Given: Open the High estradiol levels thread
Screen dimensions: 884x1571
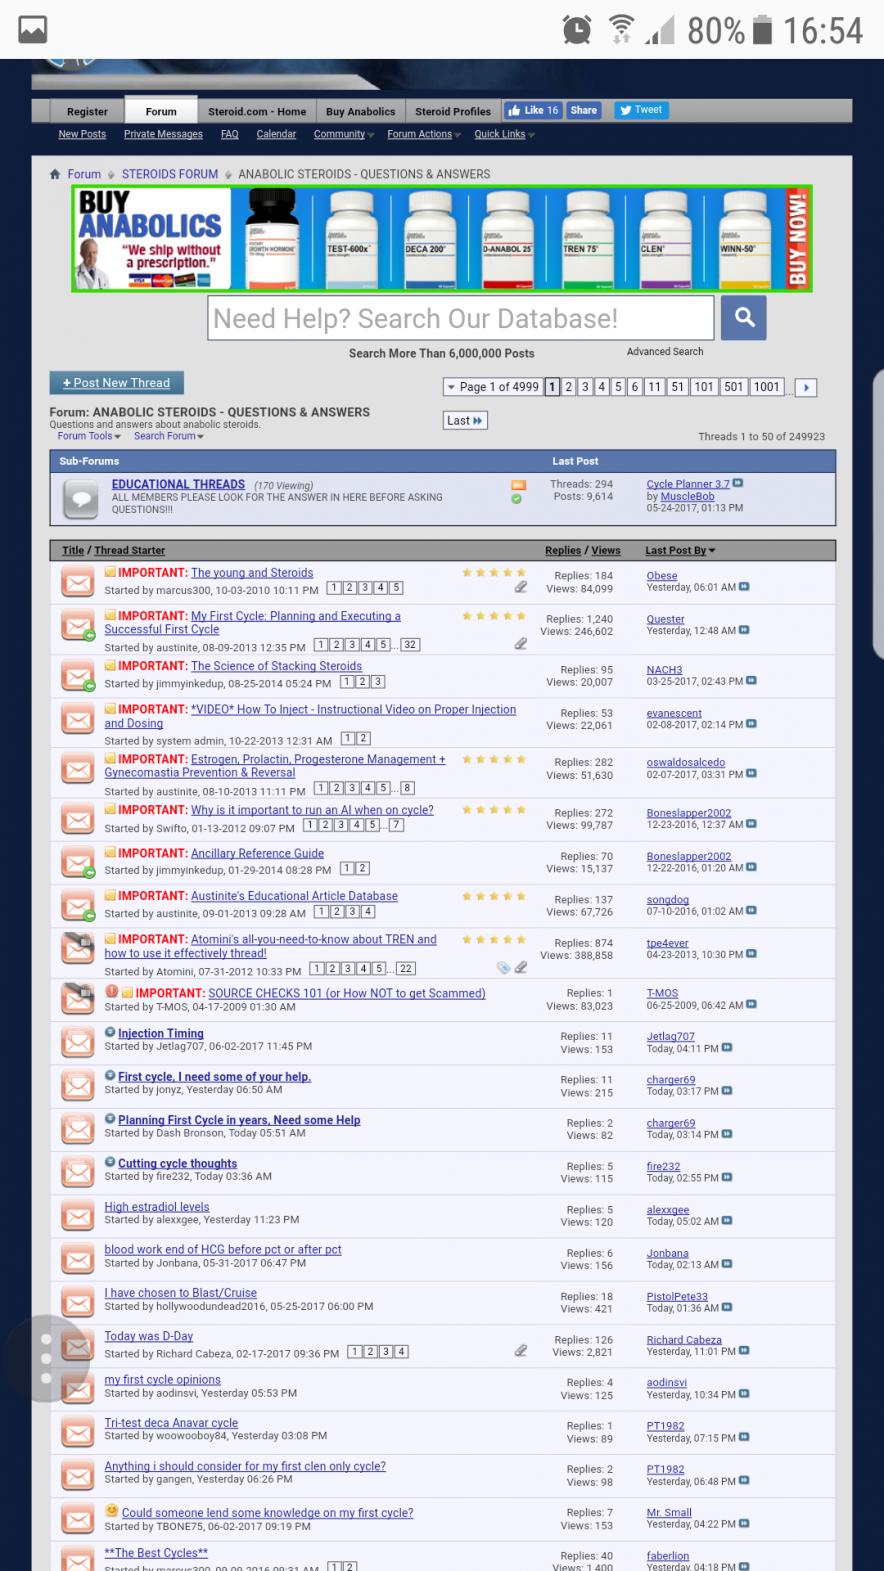Looking at the screenshot, I should click(x=157, y=1207).
